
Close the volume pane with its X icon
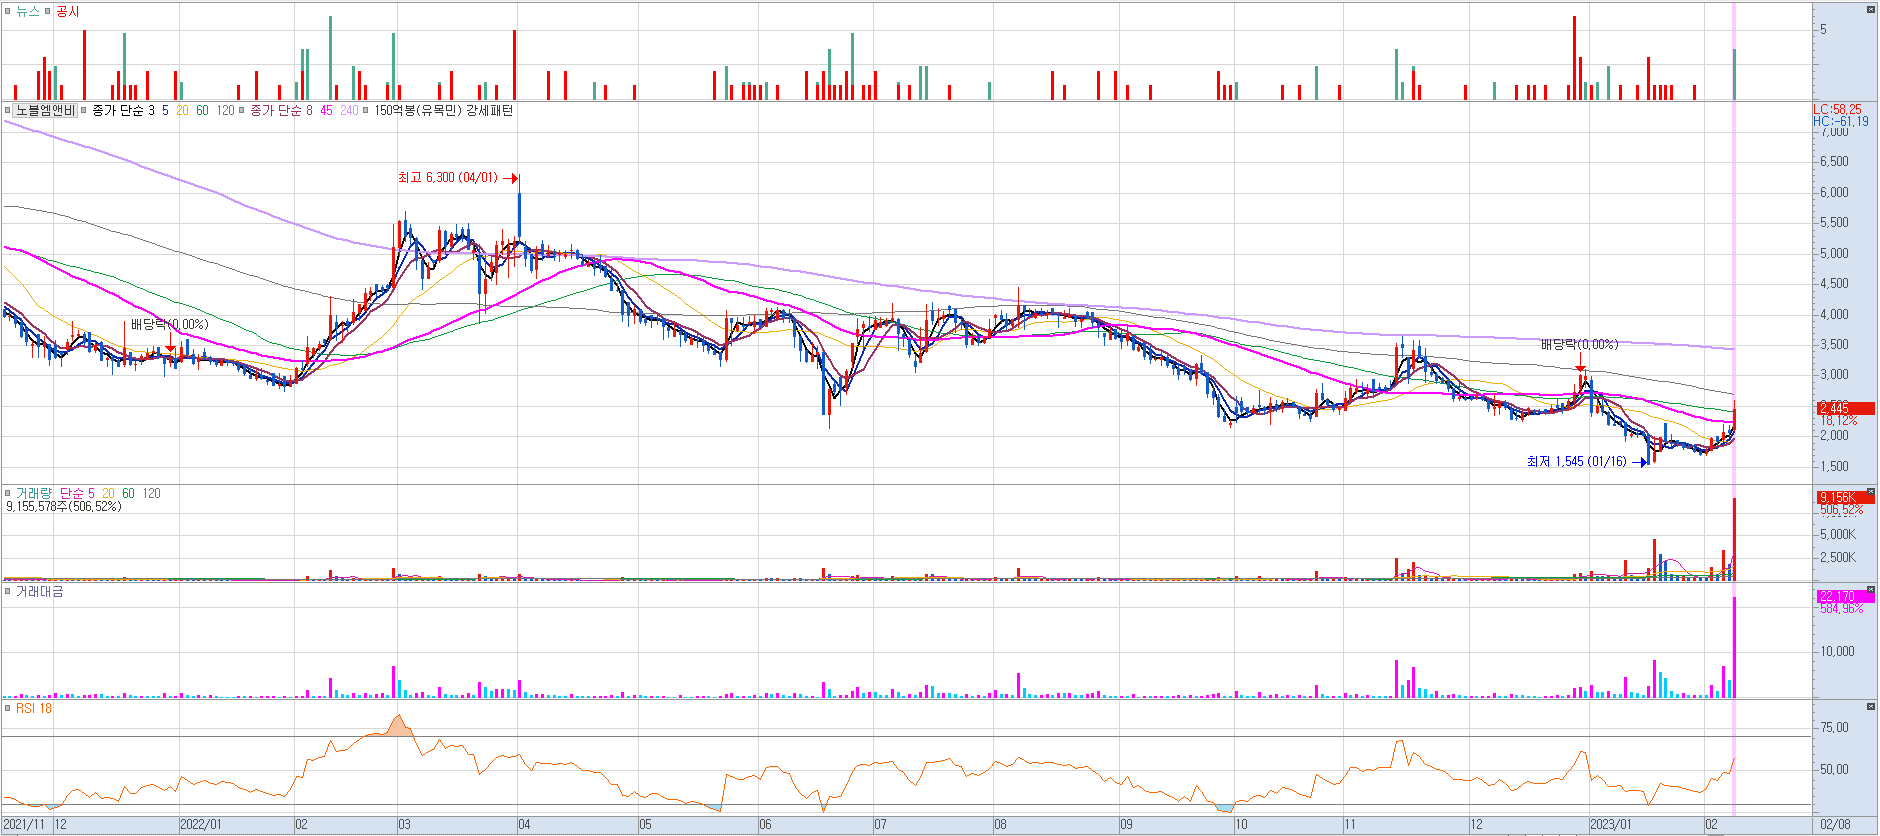coord(1871,491)
